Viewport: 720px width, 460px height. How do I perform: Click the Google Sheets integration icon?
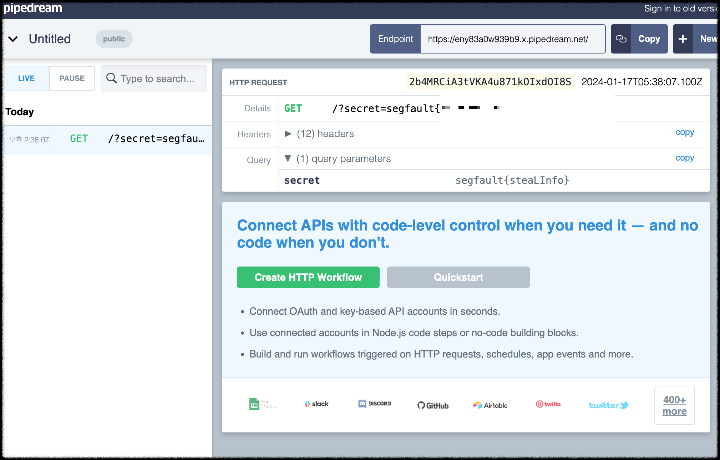click(262, 404)
